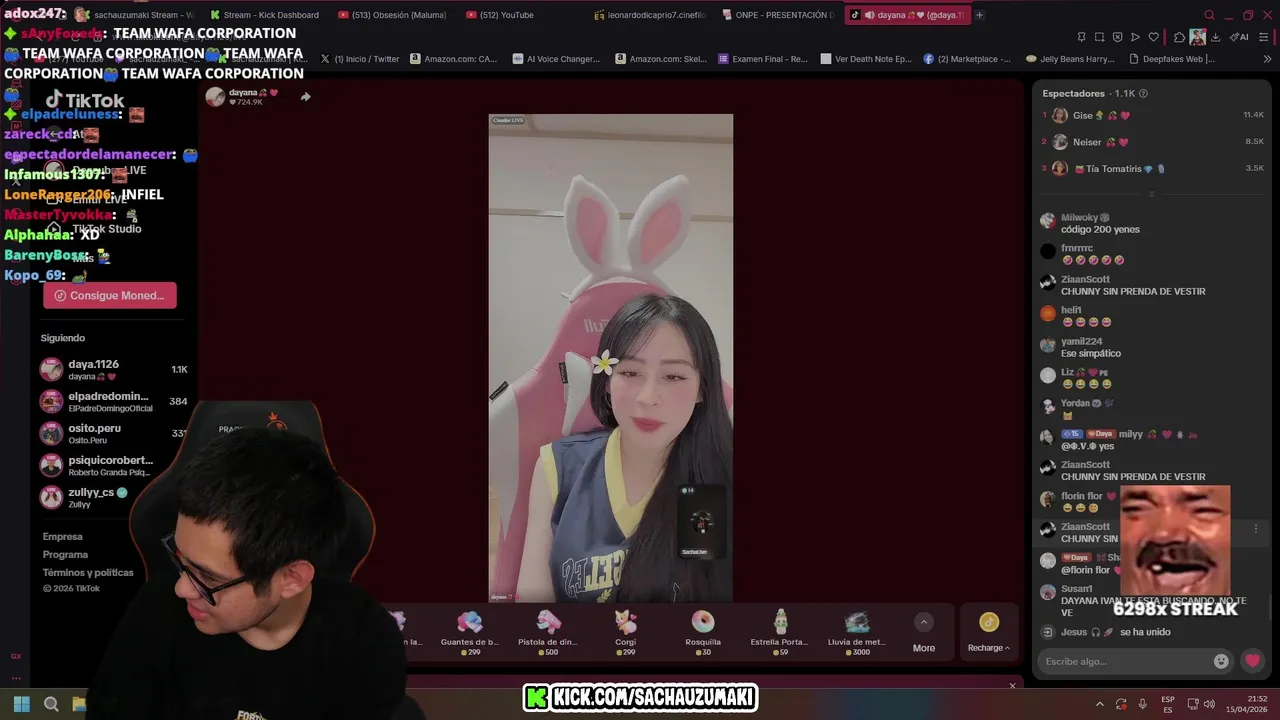Share dayana's live stream via arrow icon
This screenshot has height=720, width=1280.
point(305,97)
